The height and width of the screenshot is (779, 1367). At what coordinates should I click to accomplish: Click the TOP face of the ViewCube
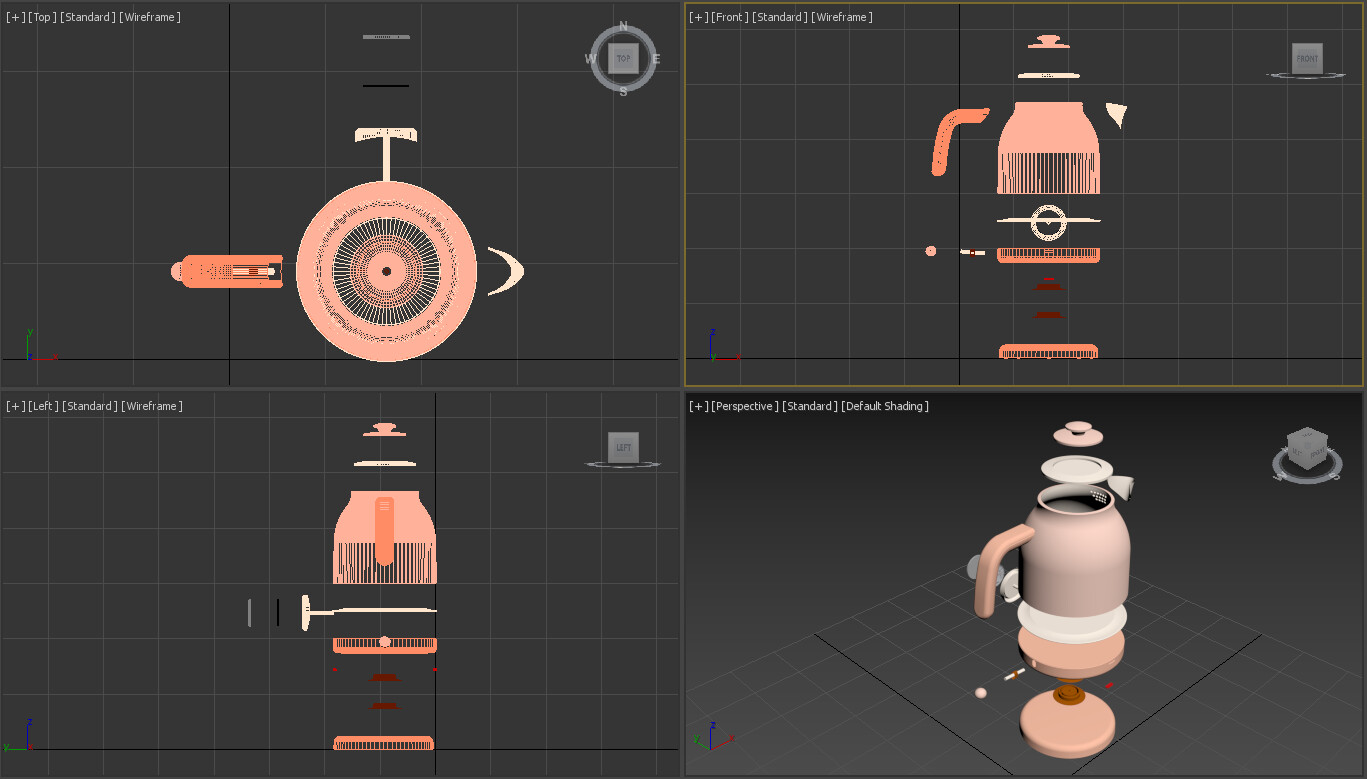tap(623, 58)
